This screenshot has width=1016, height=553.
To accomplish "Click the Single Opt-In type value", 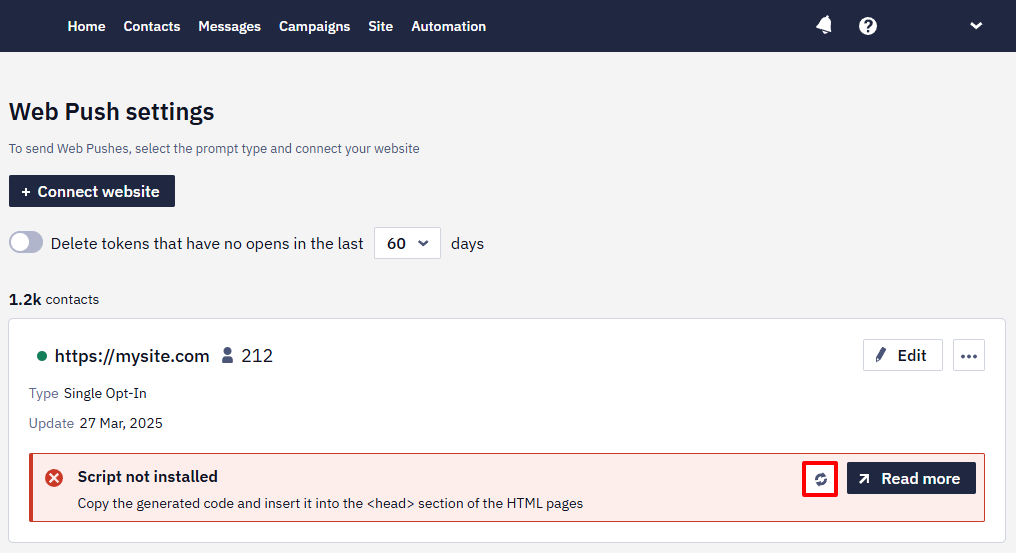I will (105, 394).
